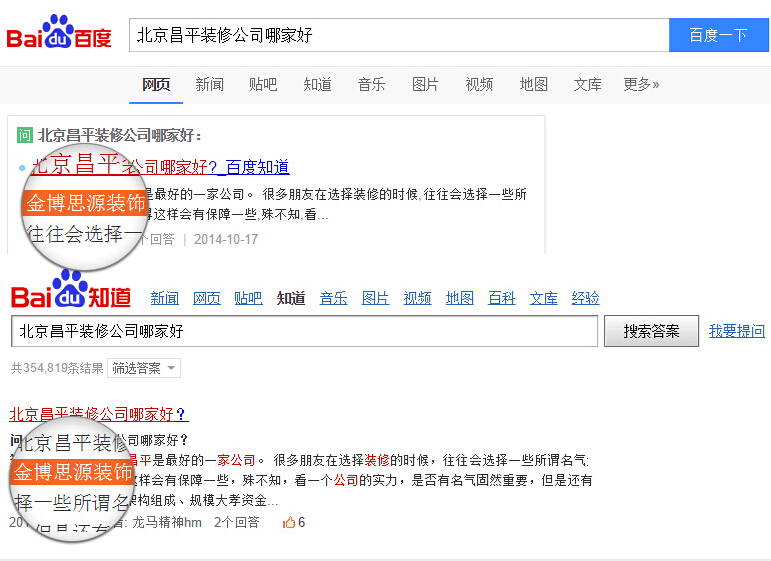Click the 百度一下 search button
Screen dimensions: 771x561
pos(718,35)
